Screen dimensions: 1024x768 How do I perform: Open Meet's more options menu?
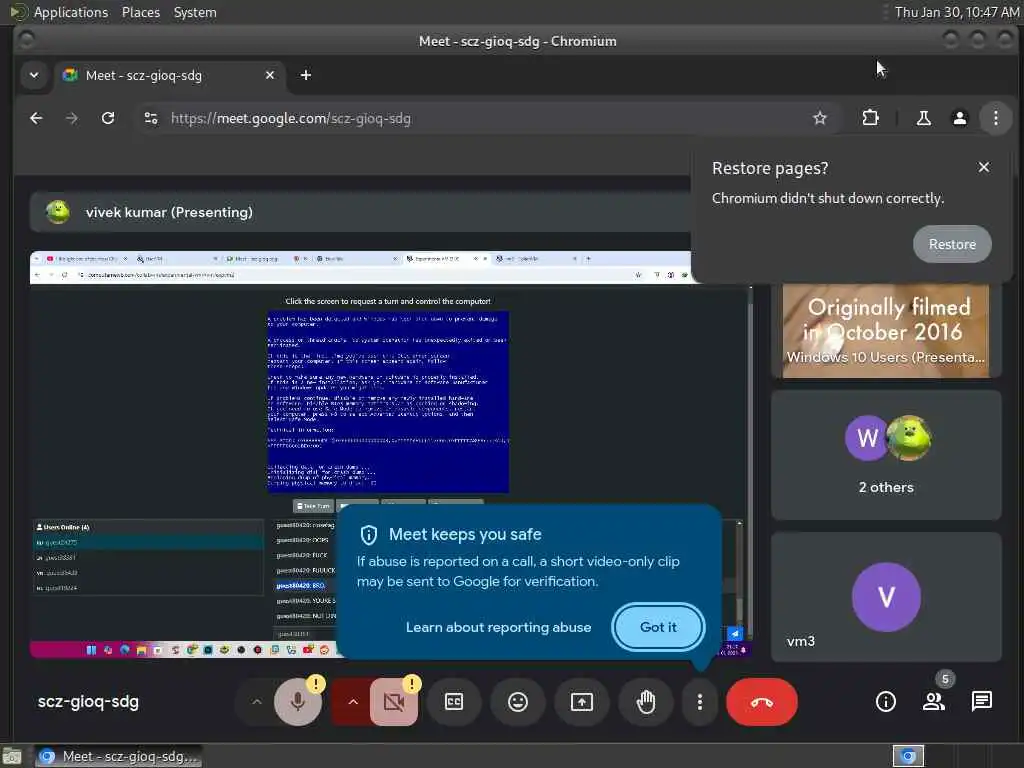coord(699,702)
